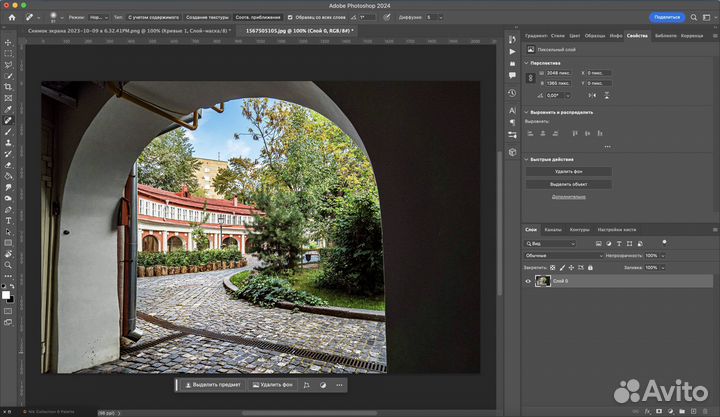The width and height of the screenshot is (720, 417).
Task: Click 'Выделить объект' quick action
Action: (x=568, y=184)
